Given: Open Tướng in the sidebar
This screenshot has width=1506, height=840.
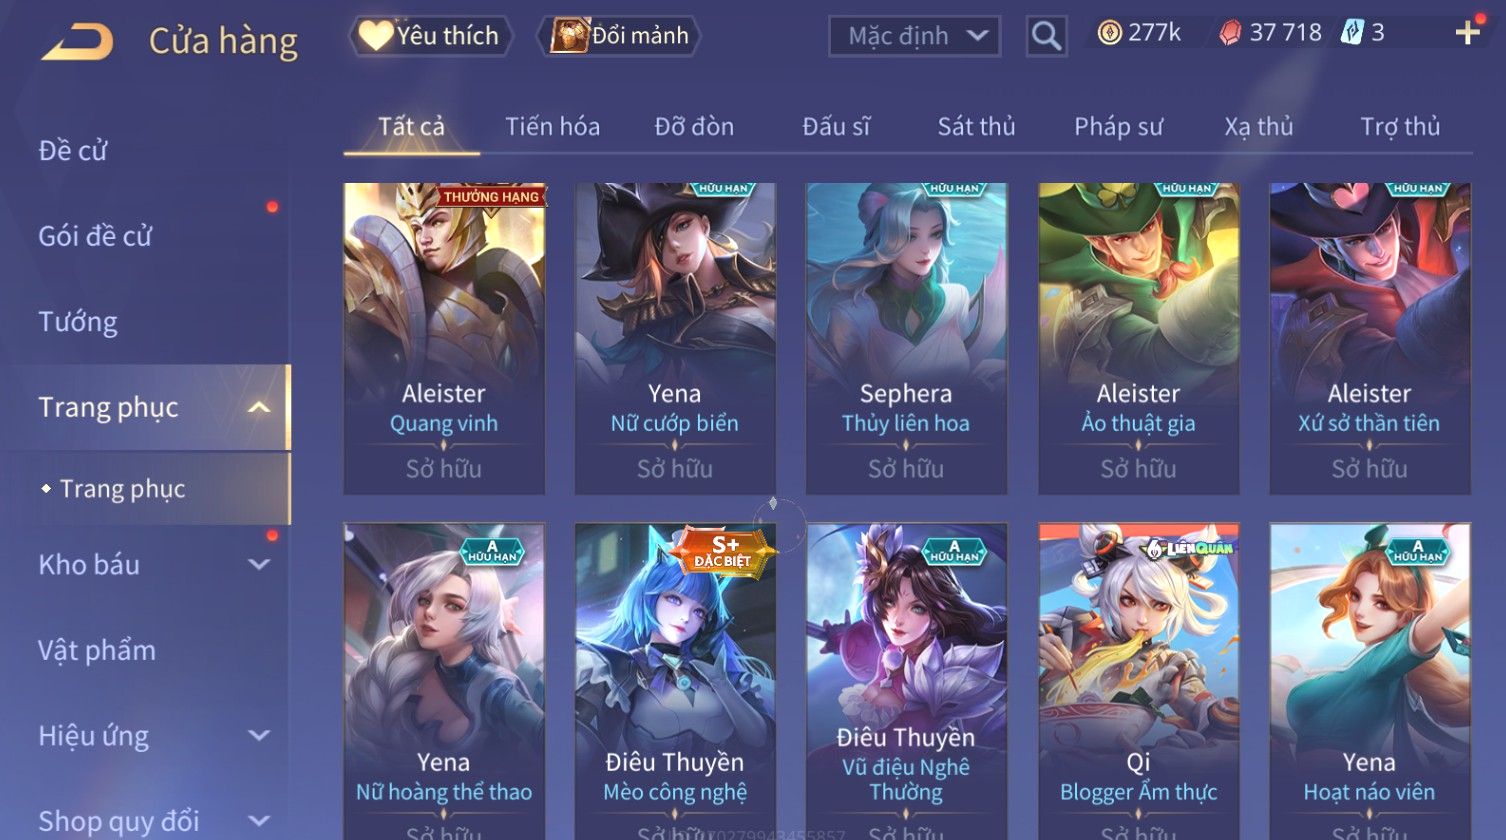Looking at the screenshot, I should point(78,322).
